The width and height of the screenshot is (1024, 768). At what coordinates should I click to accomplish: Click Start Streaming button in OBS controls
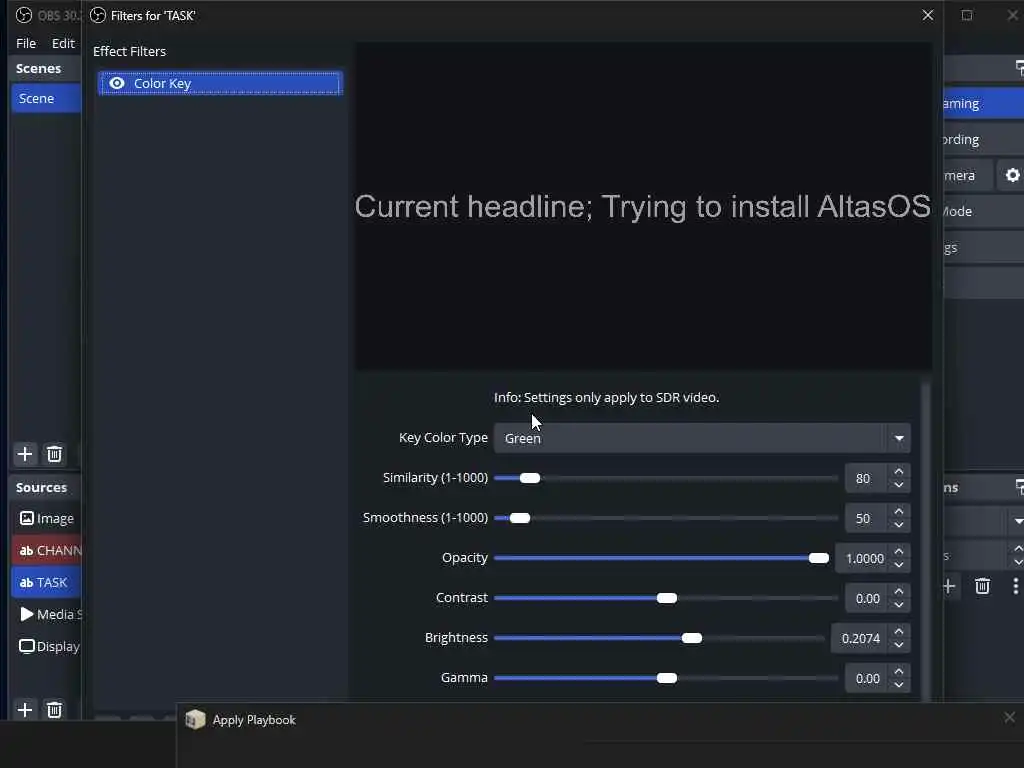[x=984, y=104]
